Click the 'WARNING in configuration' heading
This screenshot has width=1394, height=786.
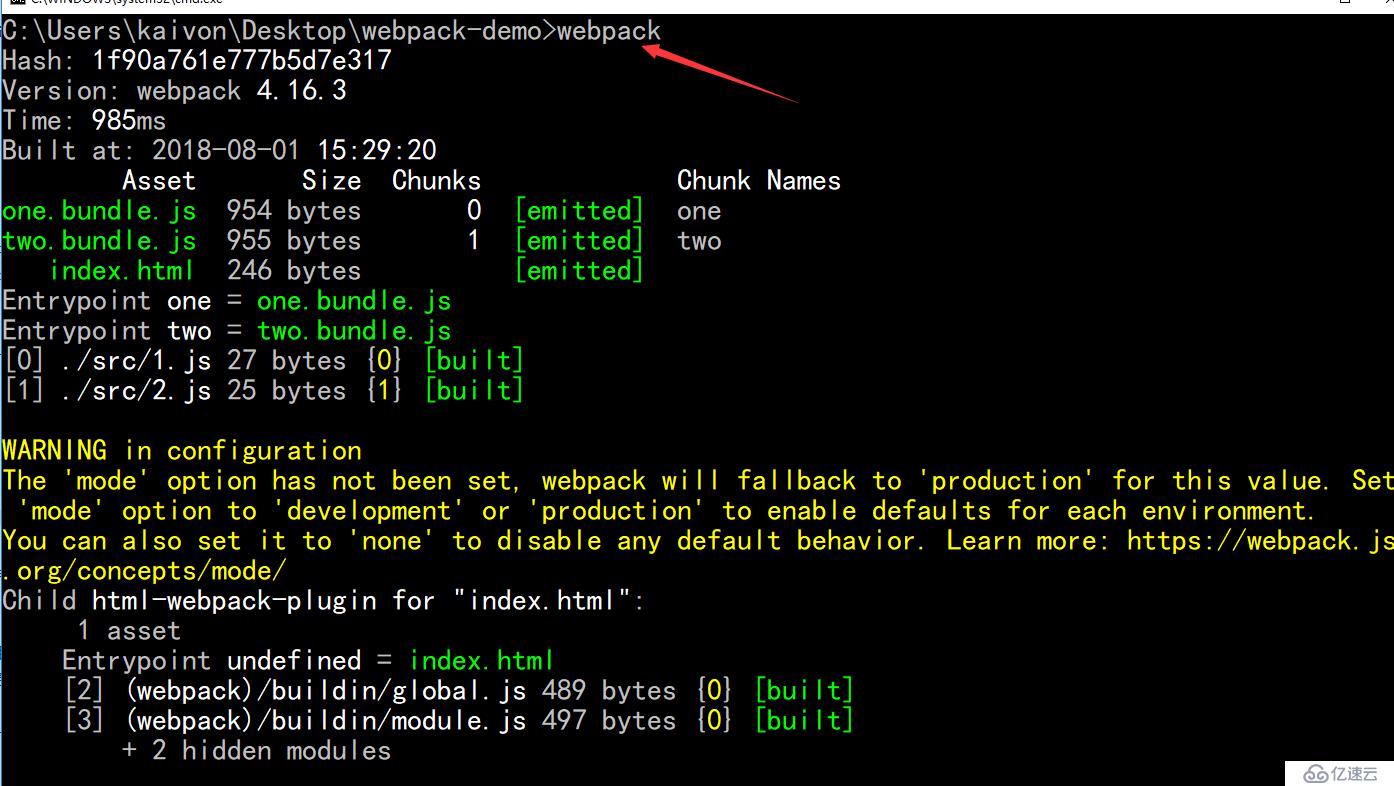[182, 451]
